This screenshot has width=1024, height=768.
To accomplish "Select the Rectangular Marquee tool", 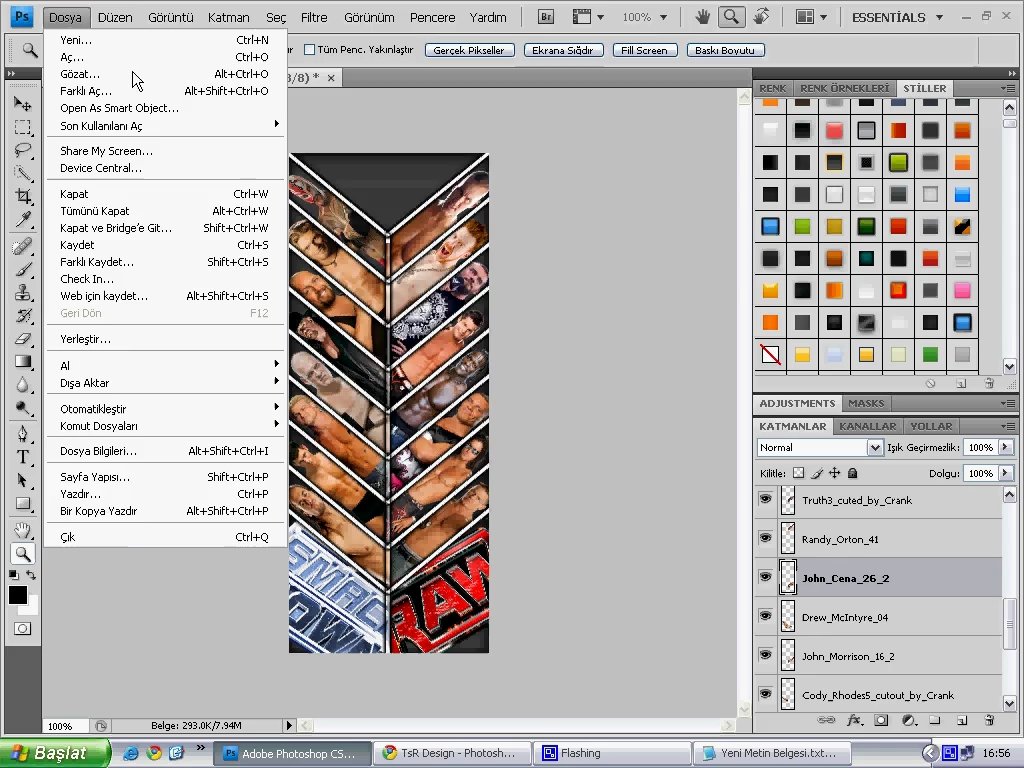I will point(23,127).
